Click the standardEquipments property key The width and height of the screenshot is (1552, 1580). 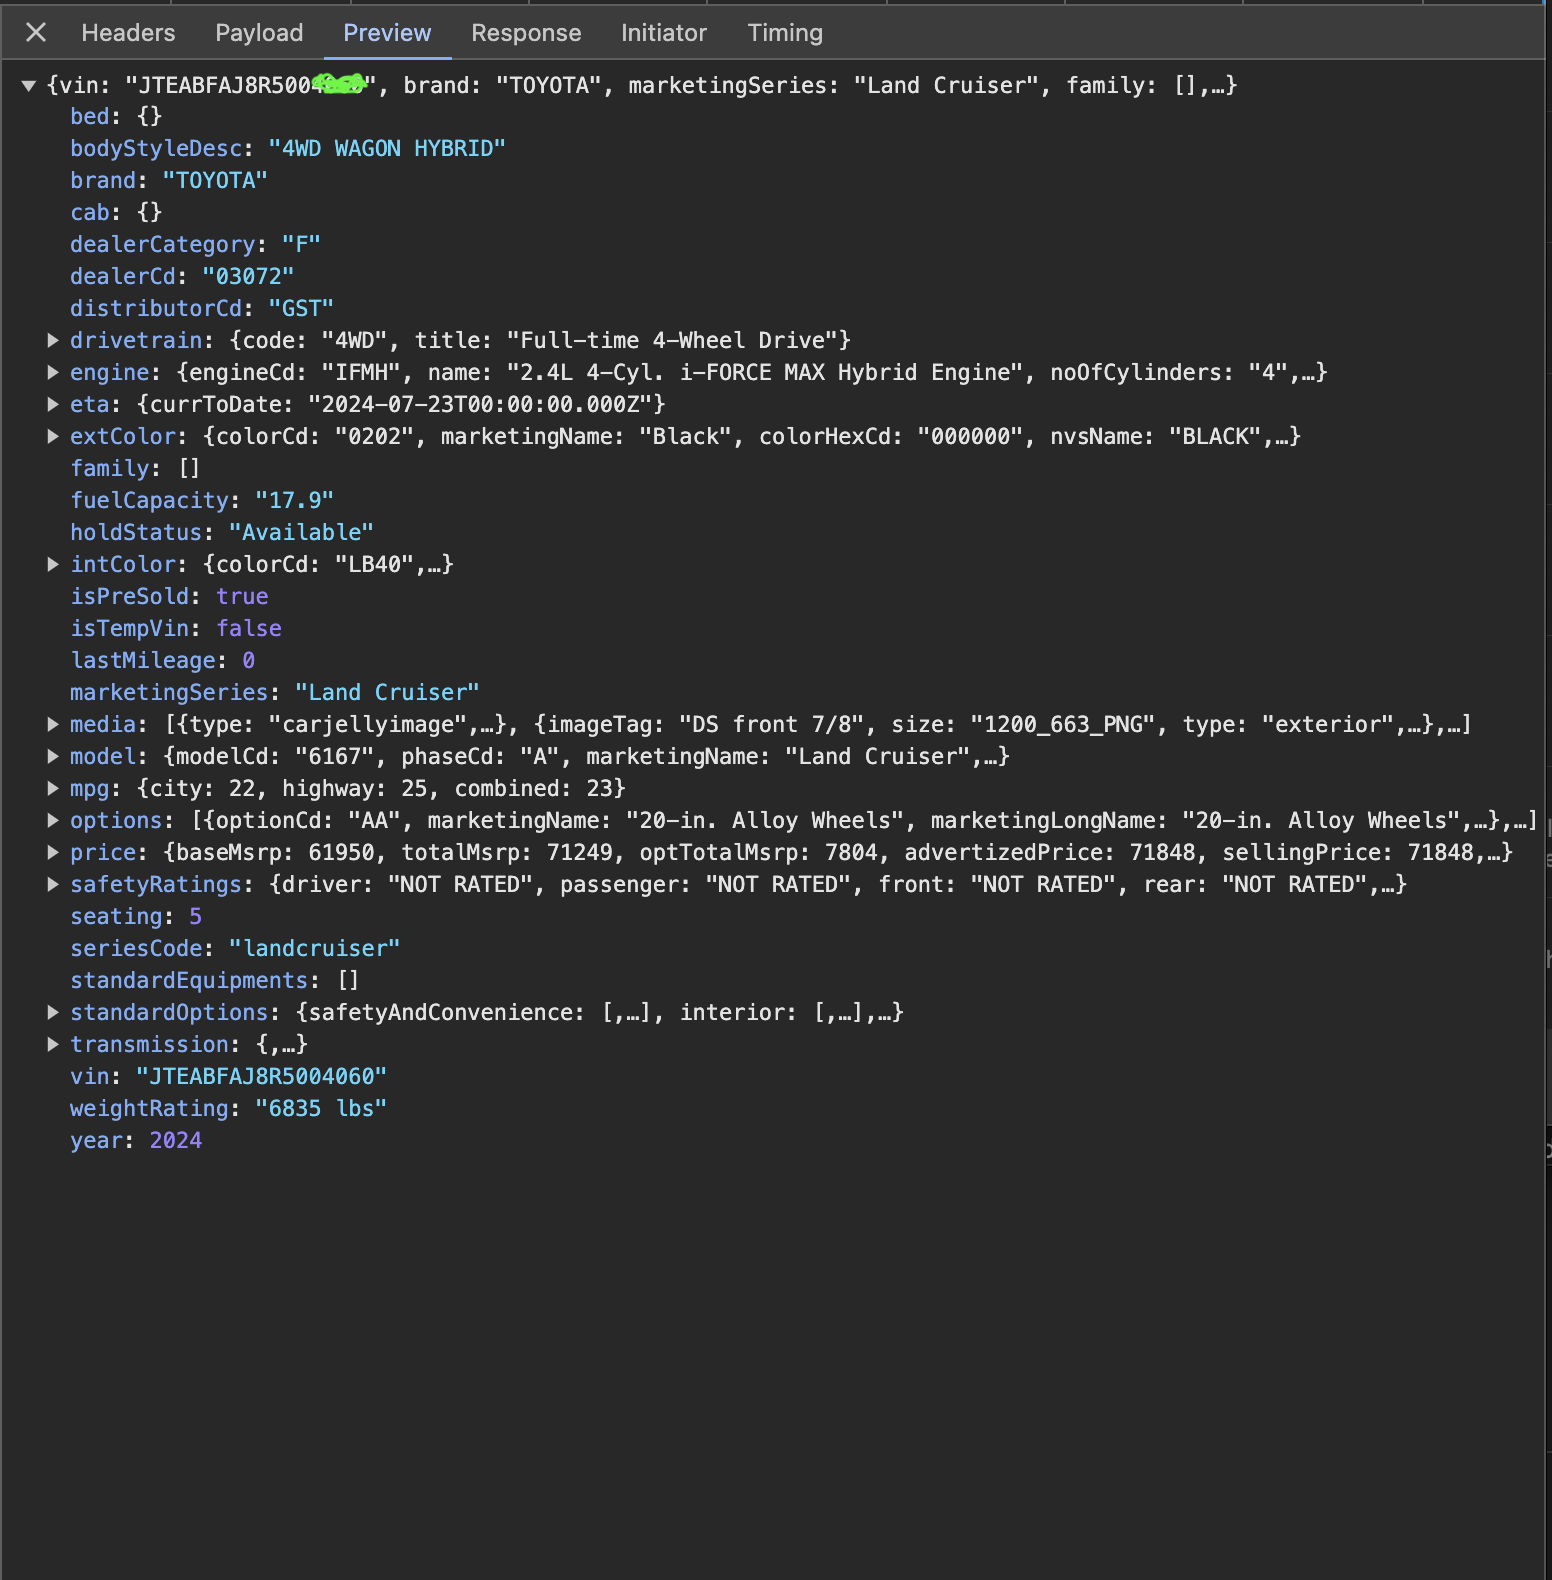[189, 980]
